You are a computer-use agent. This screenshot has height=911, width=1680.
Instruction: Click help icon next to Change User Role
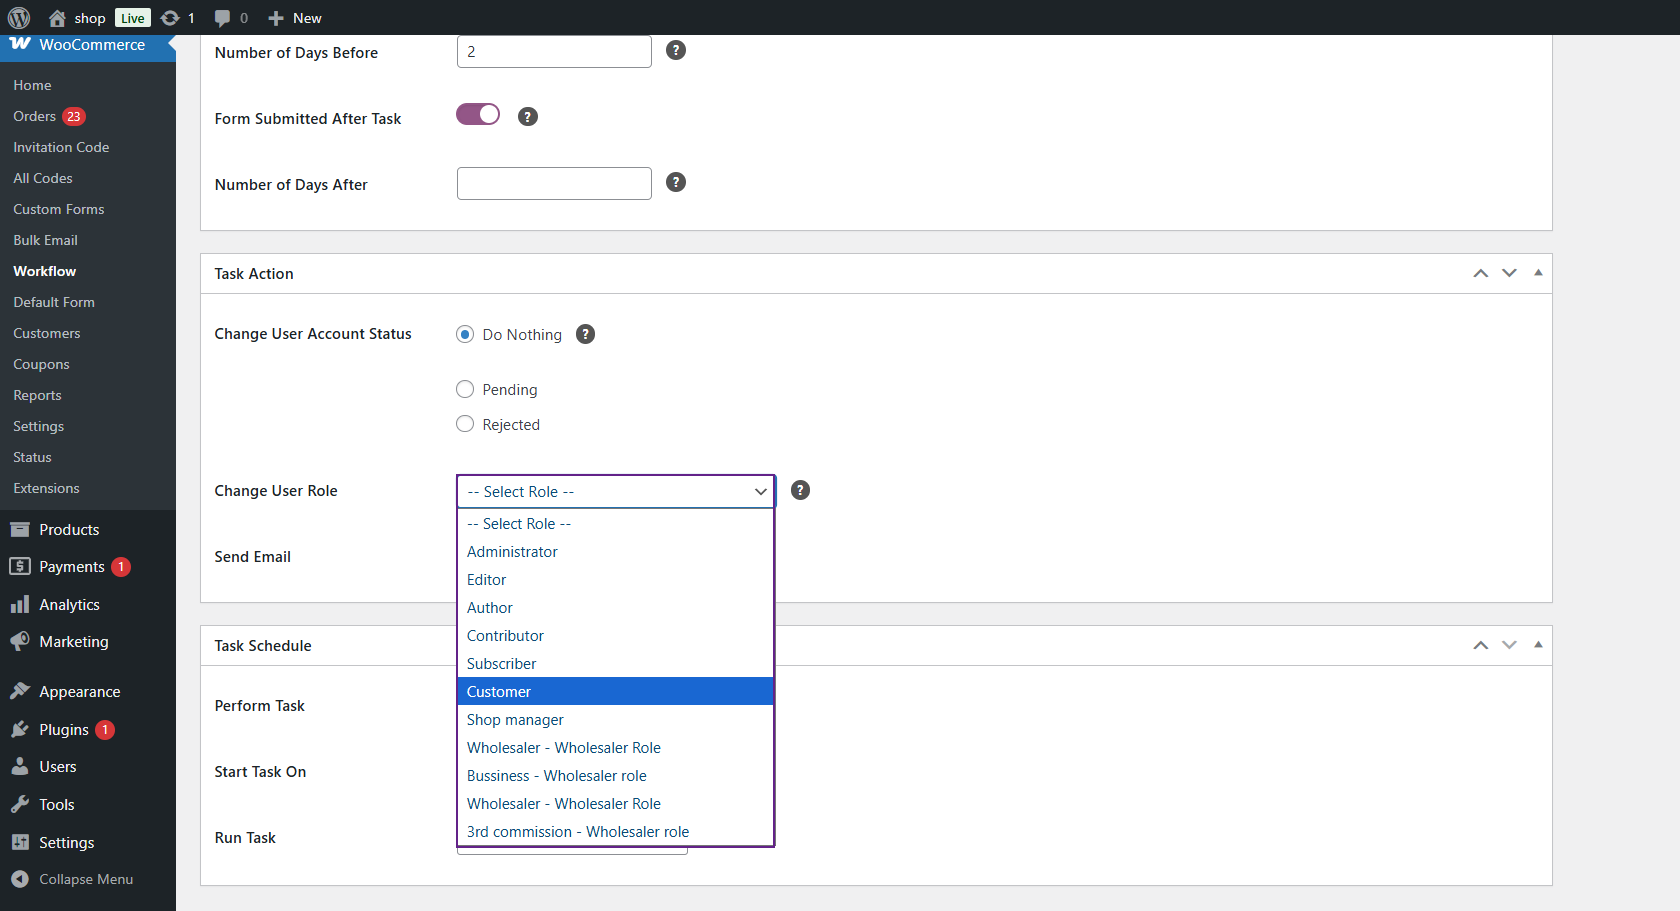tap(800, 490)
